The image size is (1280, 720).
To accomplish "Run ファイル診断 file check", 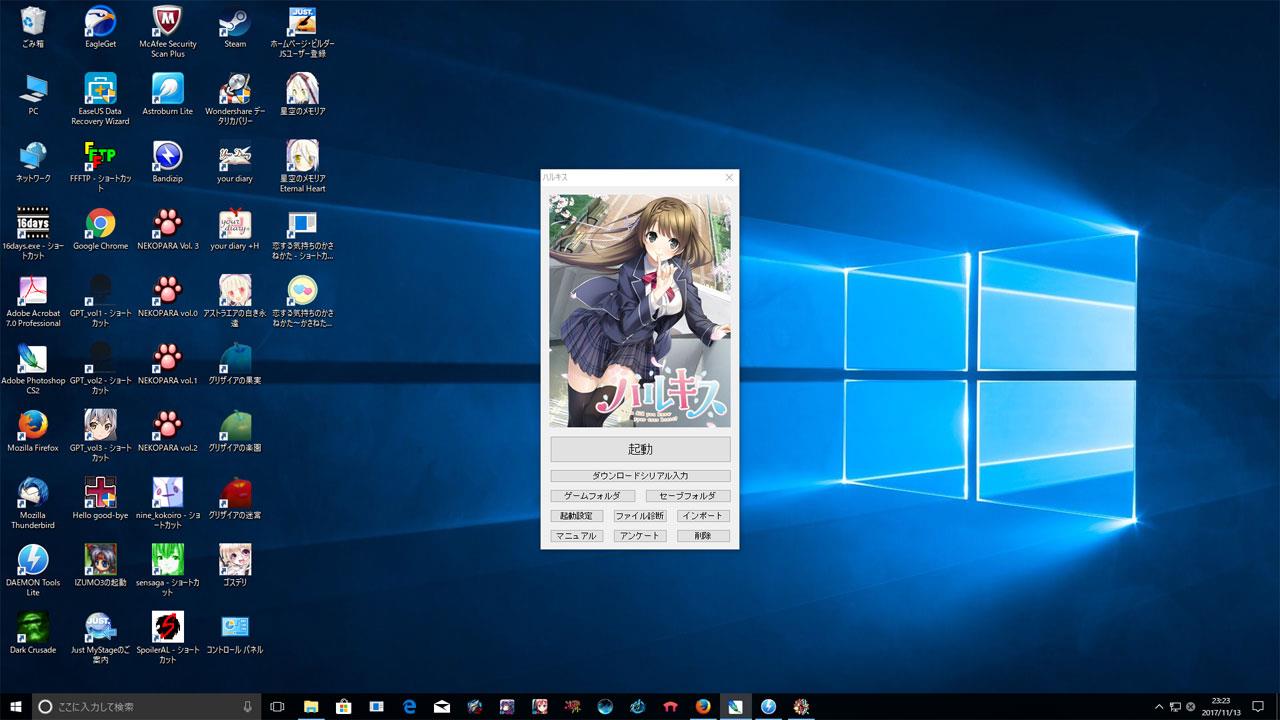I will coord(640,516).
